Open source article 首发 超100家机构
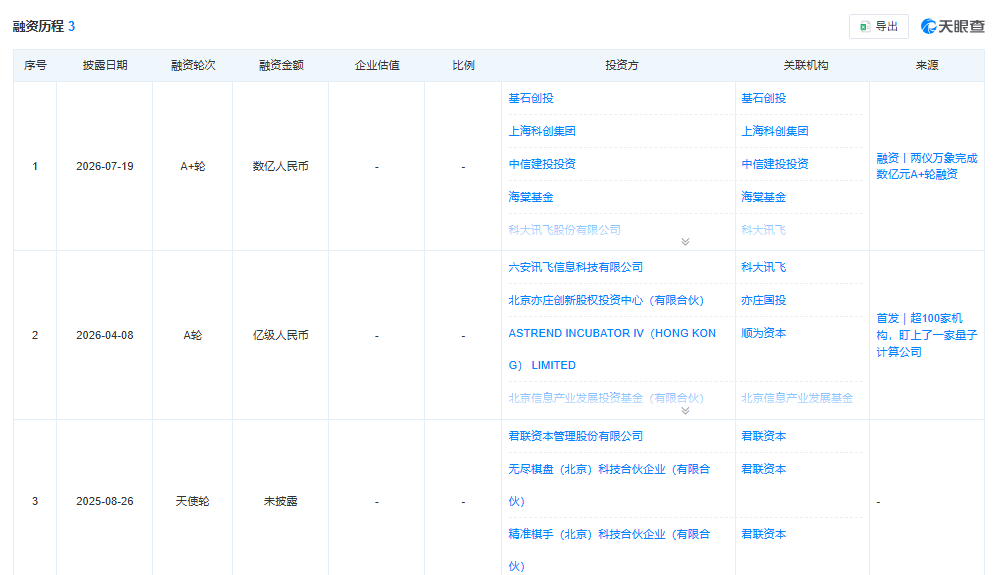Screen dimensions: 998x575 click(x=926, y=335)
